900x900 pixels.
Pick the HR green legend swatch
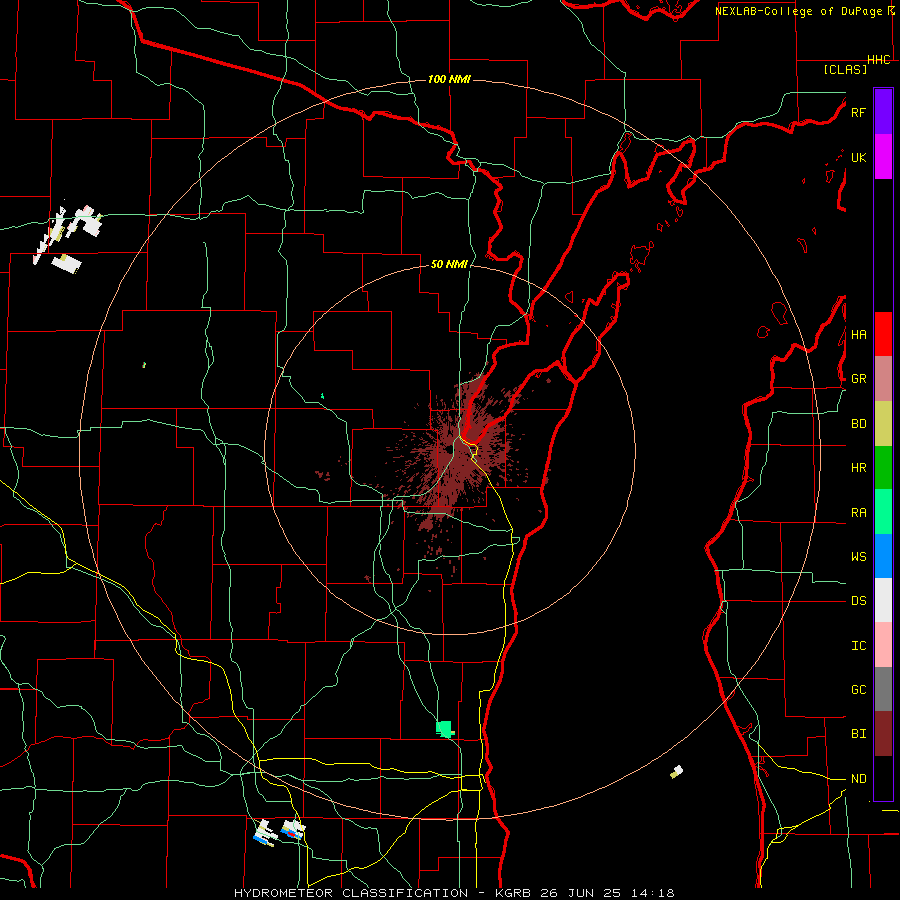click(883, 467)
